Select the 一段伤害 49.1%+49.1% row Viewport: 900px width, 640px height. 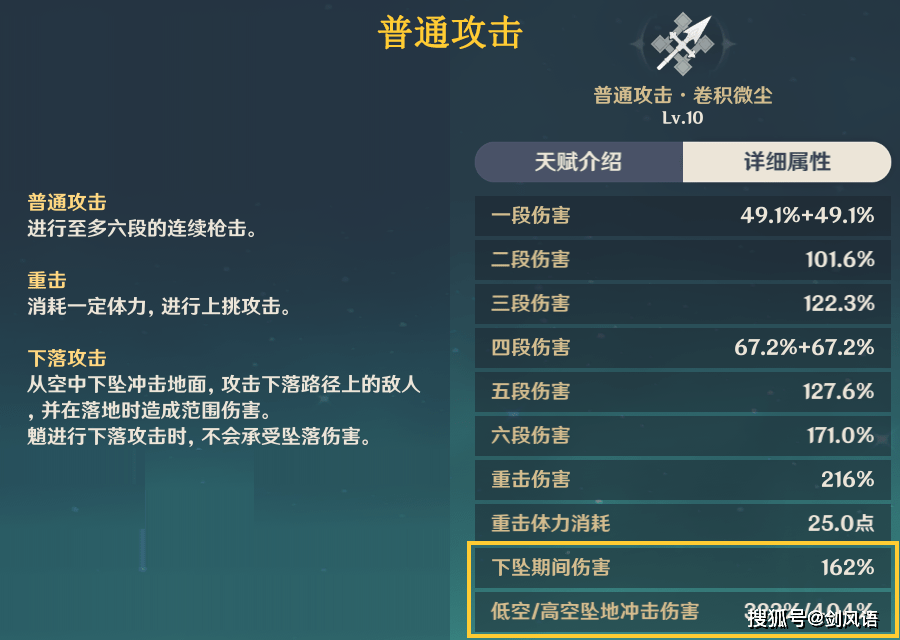pos(682,215)
